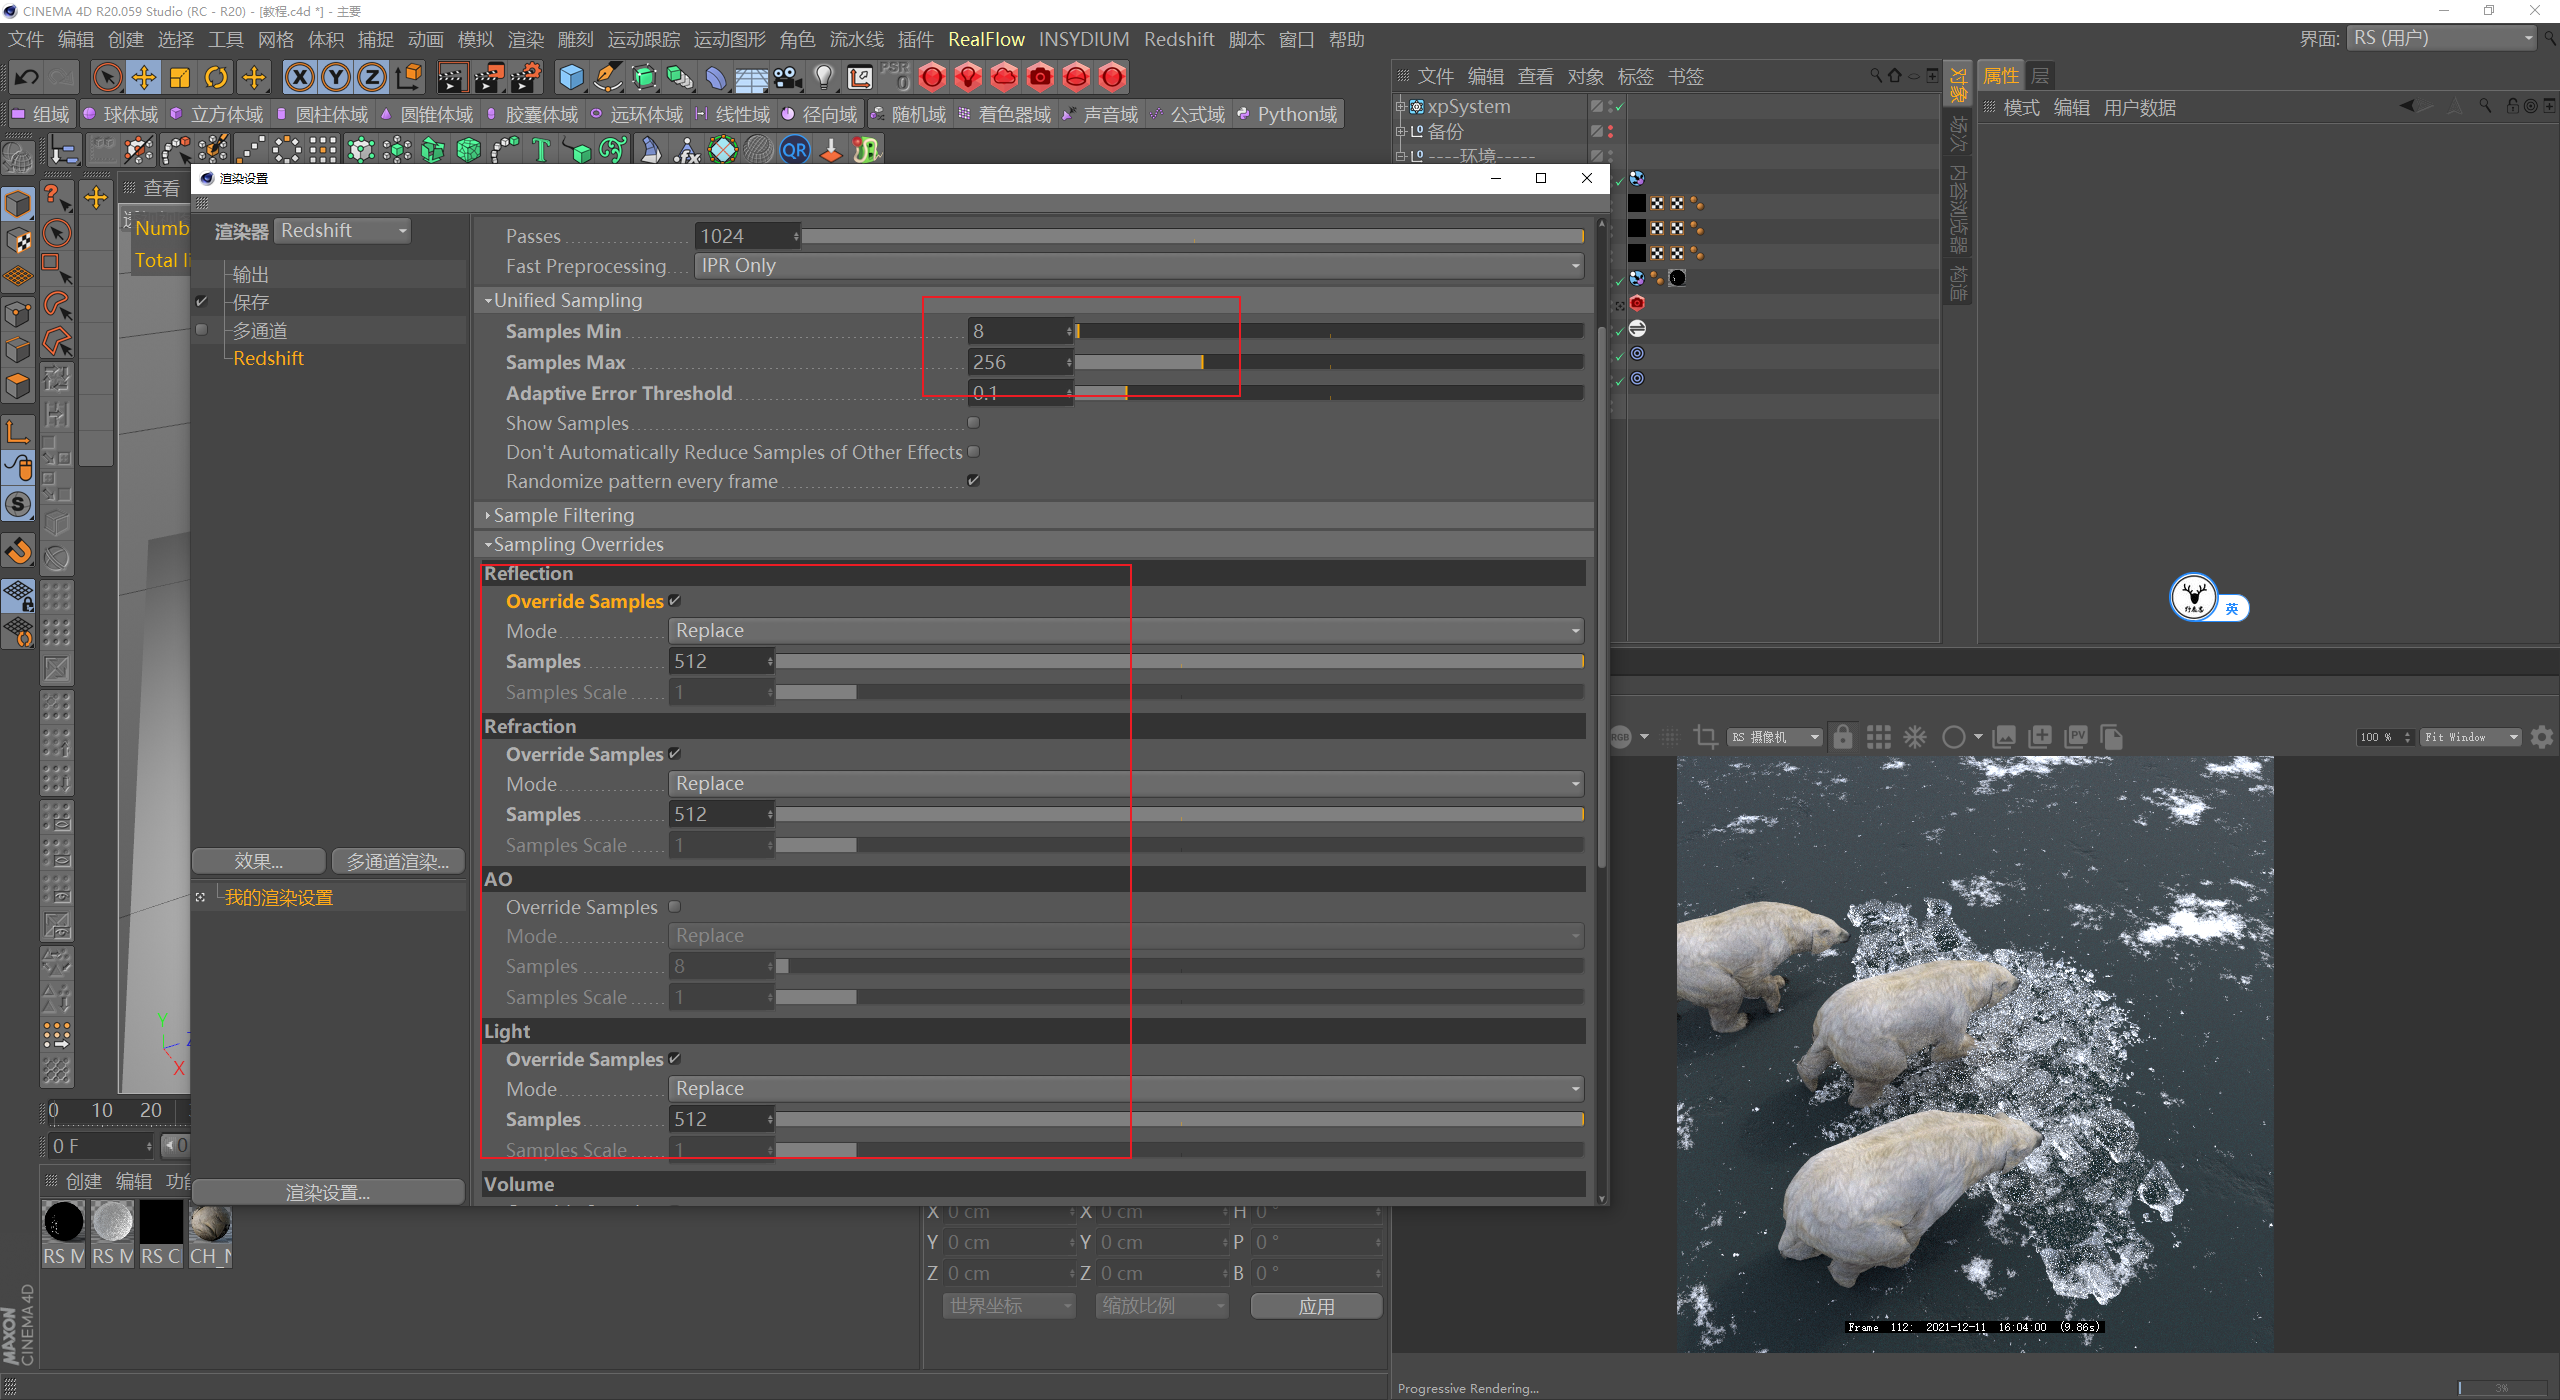Adjust the Samples Max slider
Screen dimensions: 2560x1400
click(1202, 362)
